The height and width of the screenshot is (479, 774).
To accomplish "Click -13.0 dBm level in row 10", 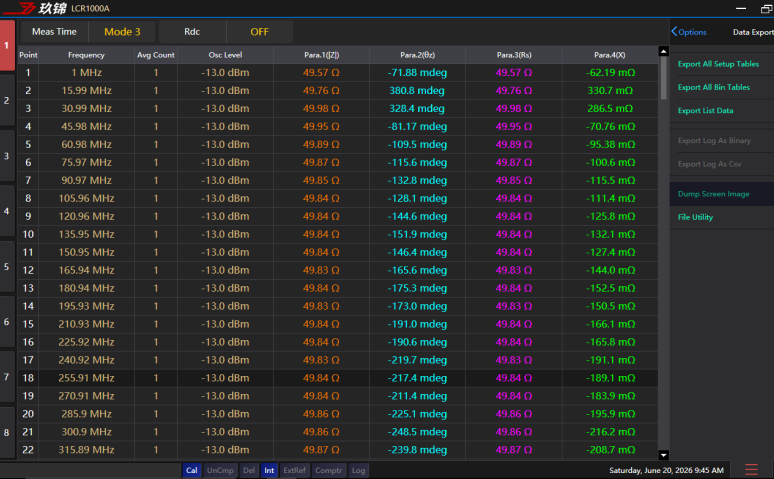I will 225,234.
